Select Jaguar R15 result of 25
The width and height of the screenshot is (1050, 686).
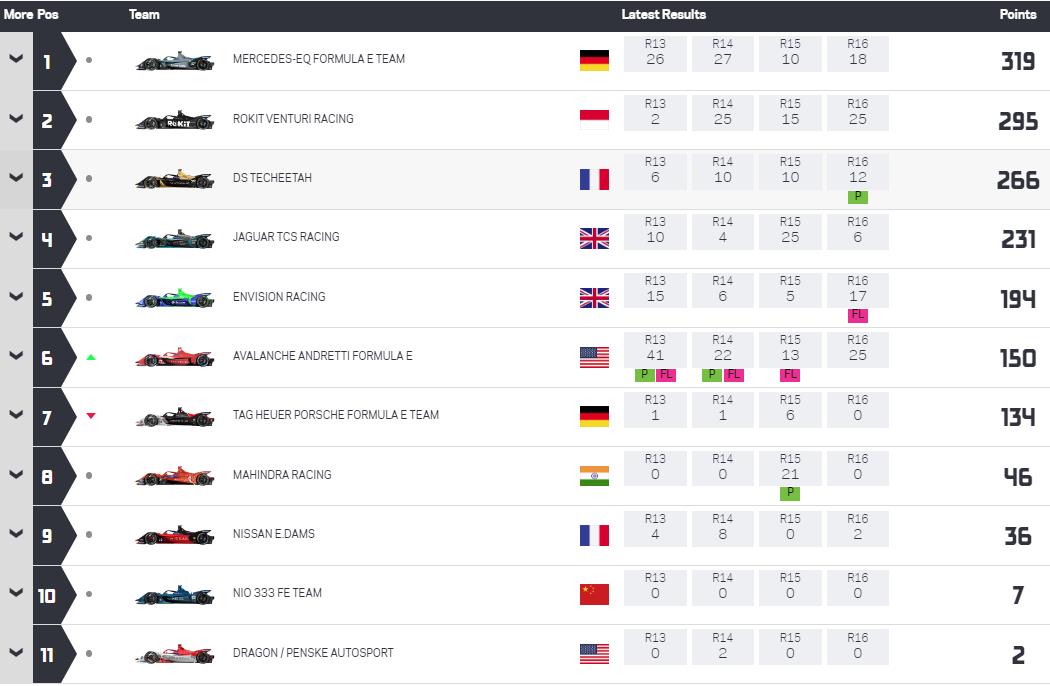790,231
